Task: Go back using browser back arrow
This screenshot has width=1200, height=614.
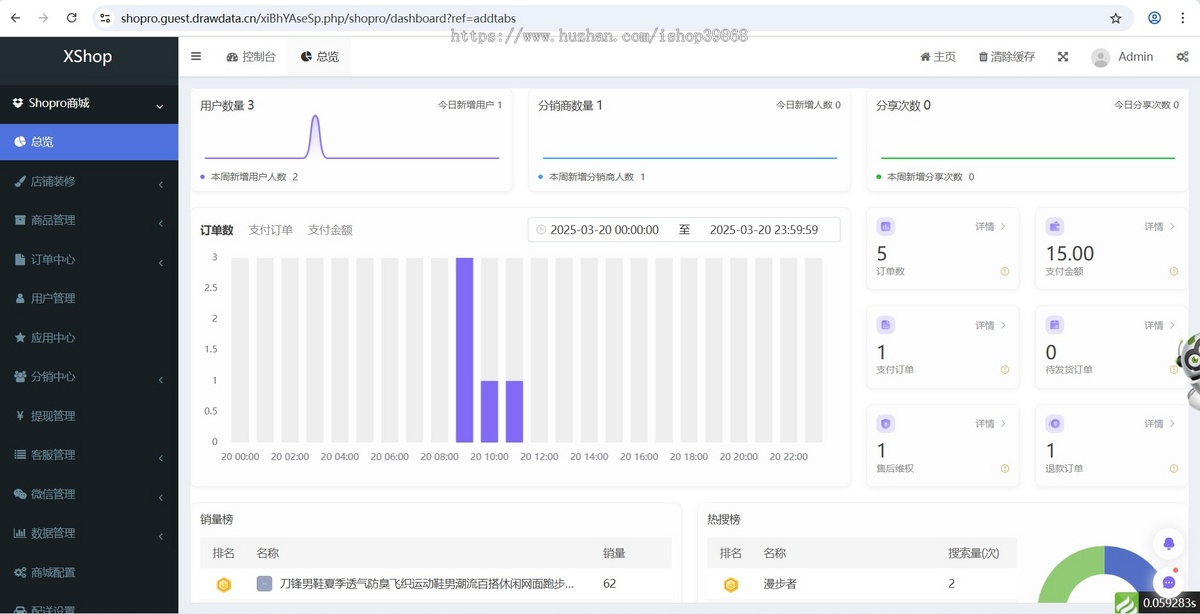Action: pyautogui.click(x=15, y=18)
